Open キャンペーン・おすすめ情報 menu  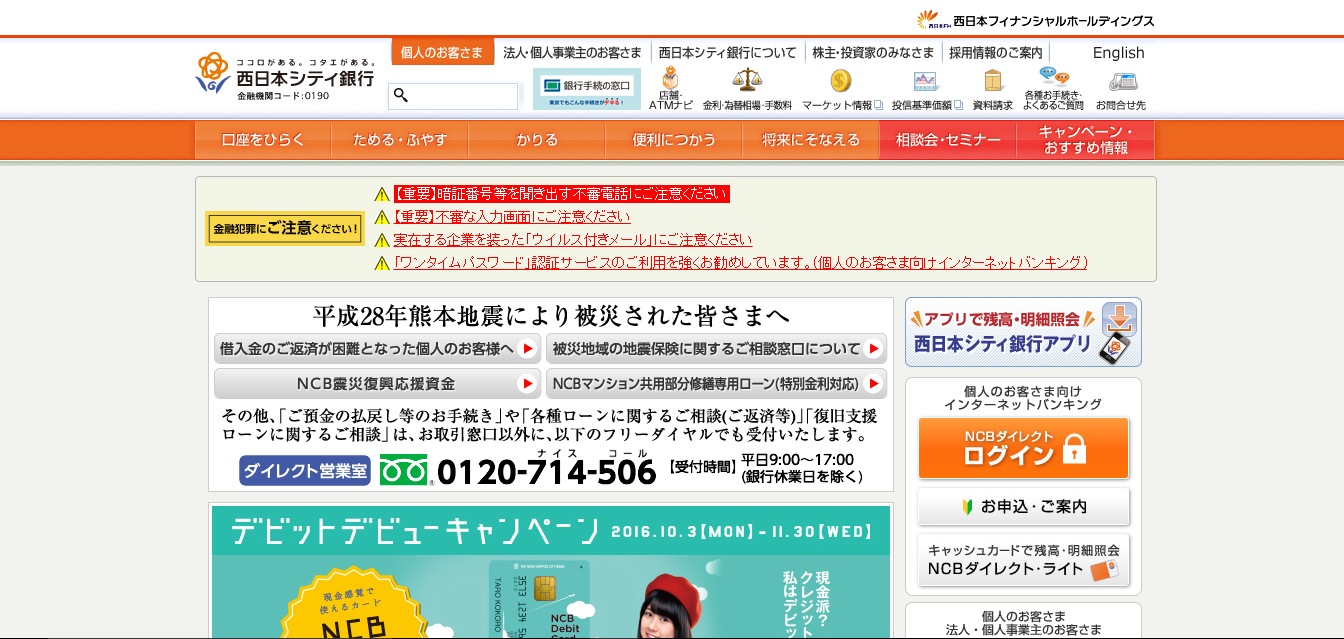point(1085,140)
